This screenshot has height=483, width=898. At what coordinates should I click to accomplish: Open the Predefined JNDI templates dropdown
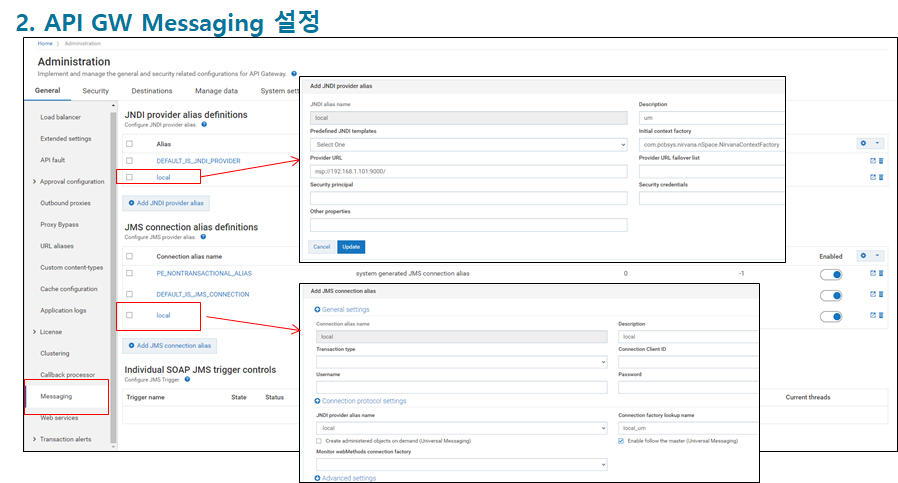point(468,144)
